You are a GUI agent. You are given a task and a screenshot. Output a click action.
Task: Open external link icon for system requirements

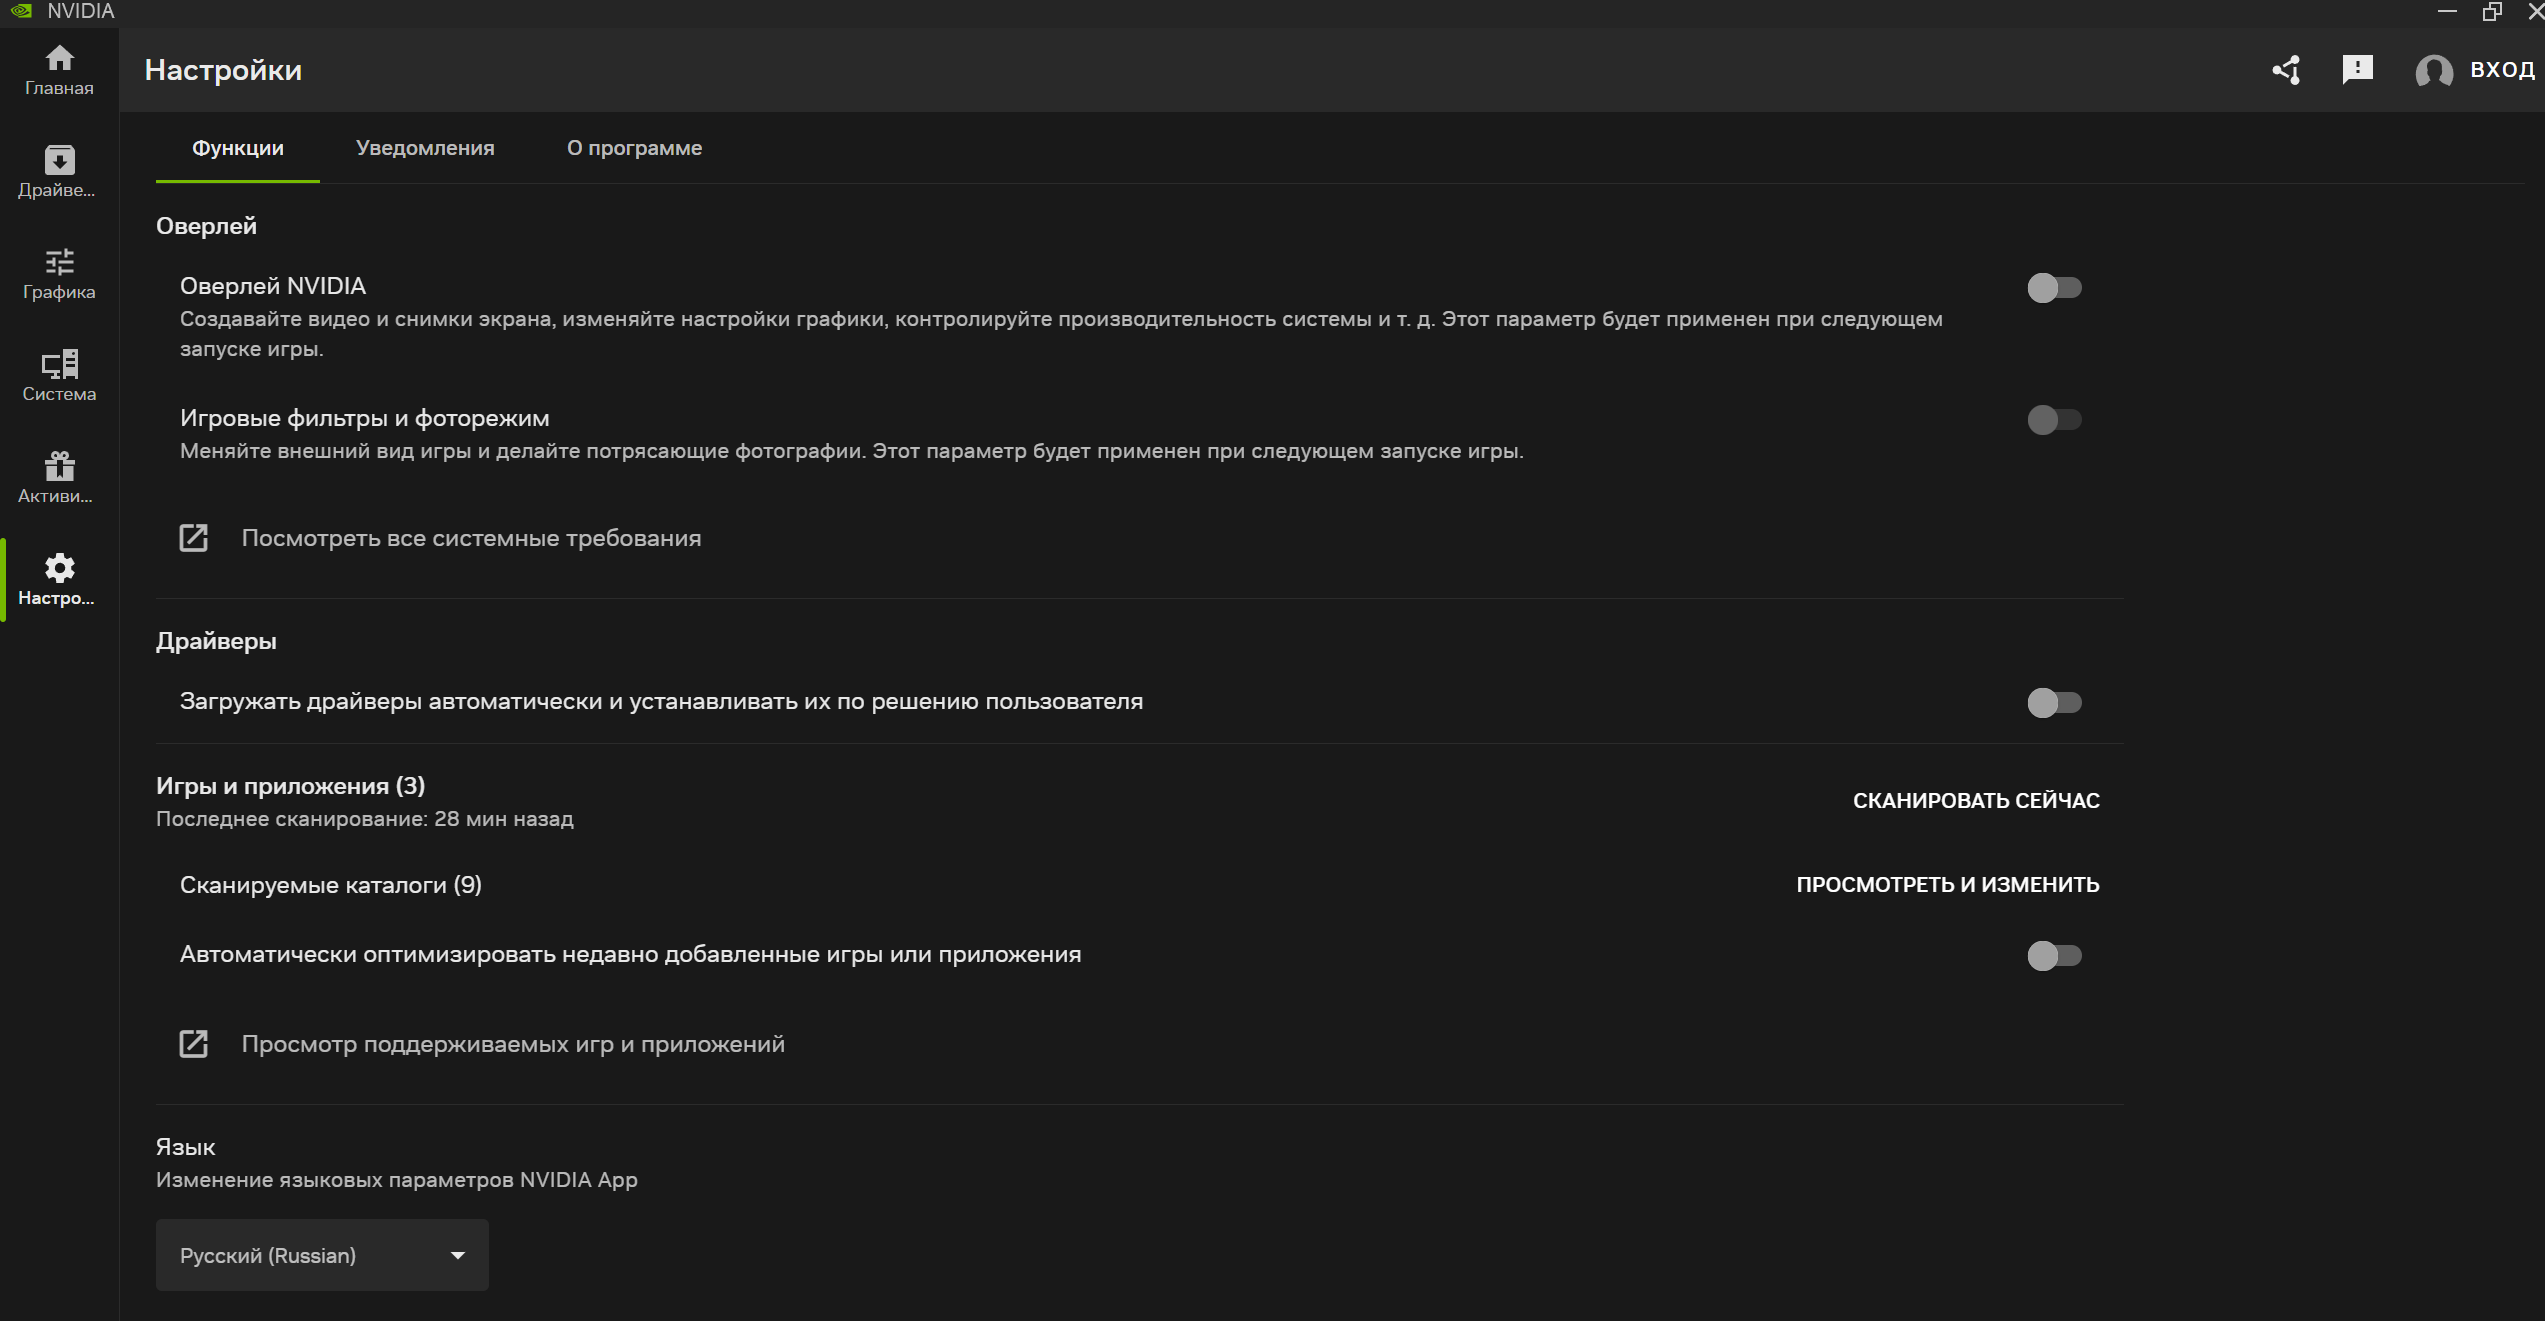(194, 538)
